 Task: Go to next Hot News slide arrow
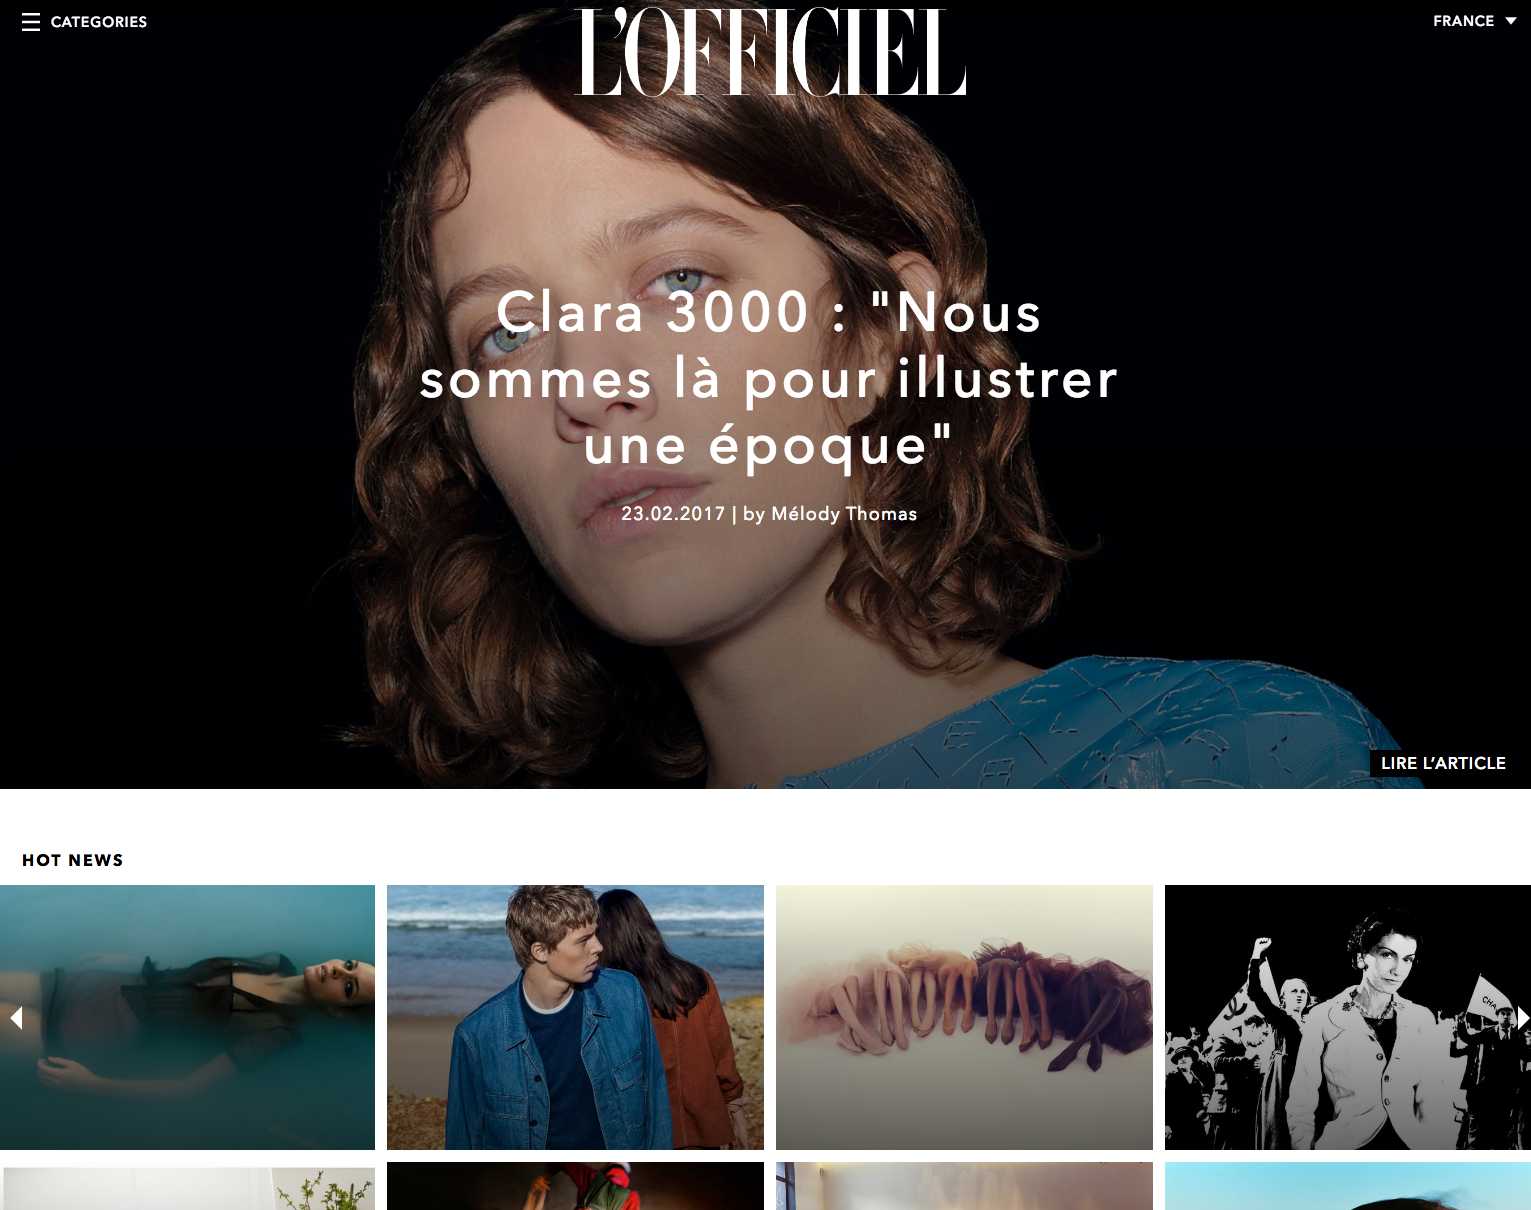[x=1522, y=1018]
